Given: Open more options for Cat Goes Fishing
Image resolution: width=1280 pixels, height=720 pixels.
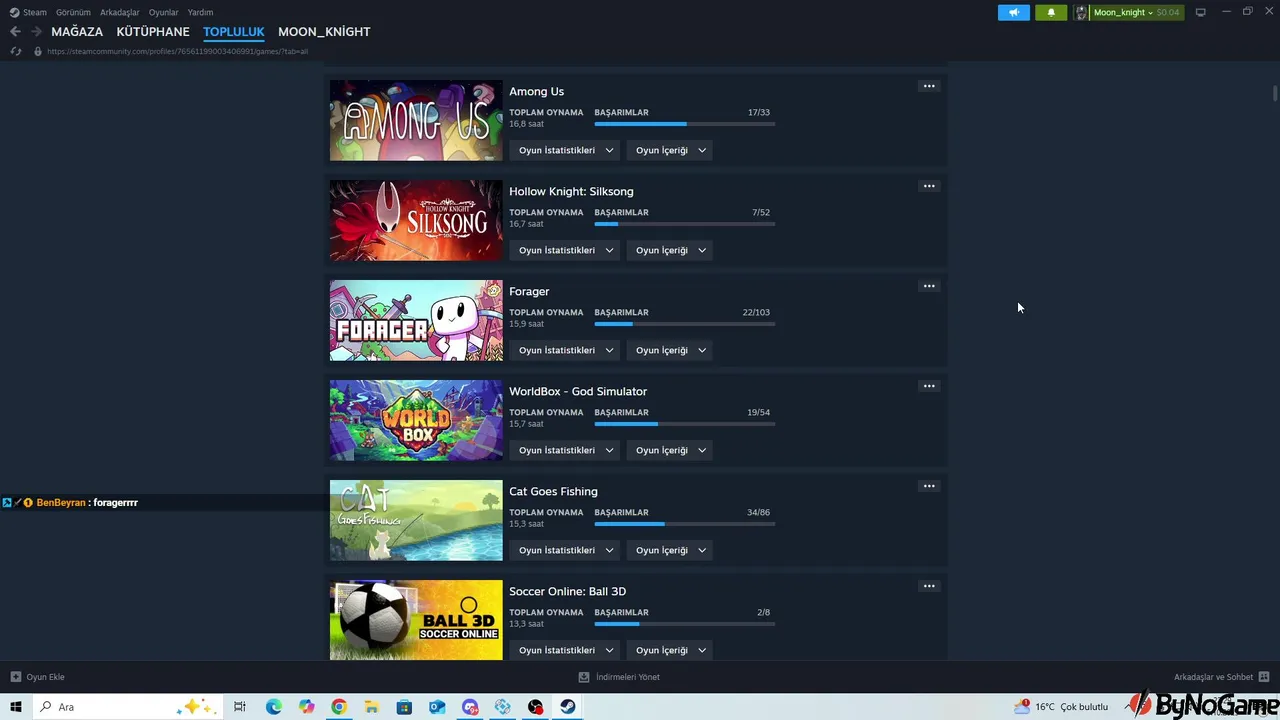Looking at the screenshot, I should pos(929,486).
